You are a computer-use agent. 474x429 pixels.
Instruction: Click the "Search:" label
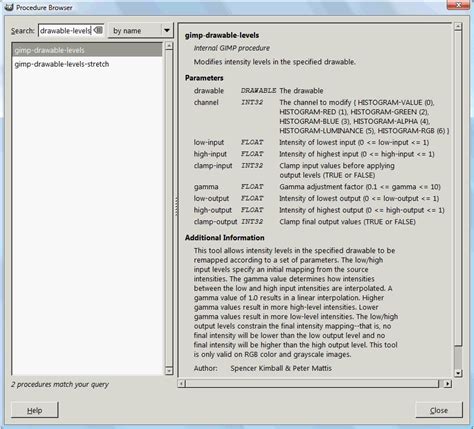click(23, 31)
